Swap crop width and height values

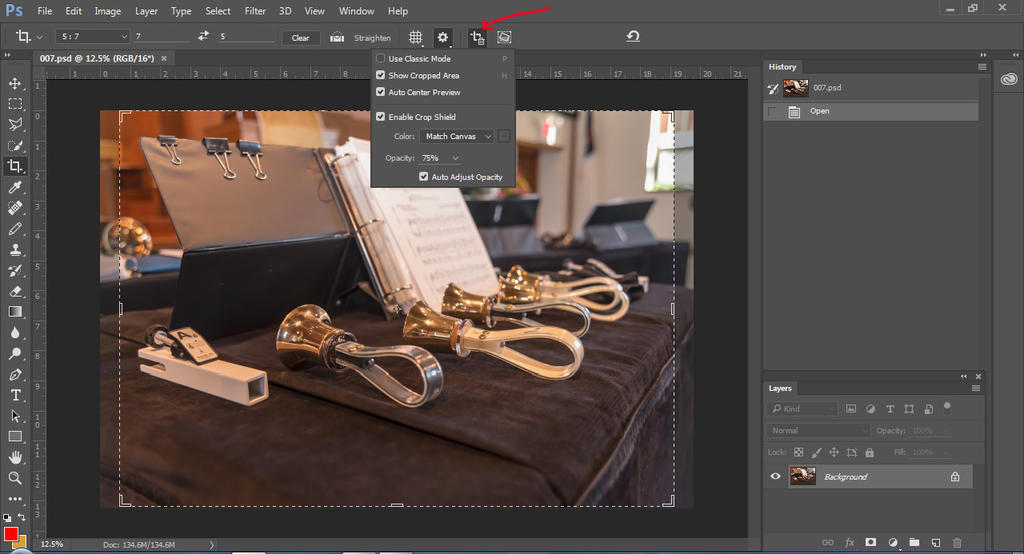[204, 37]
